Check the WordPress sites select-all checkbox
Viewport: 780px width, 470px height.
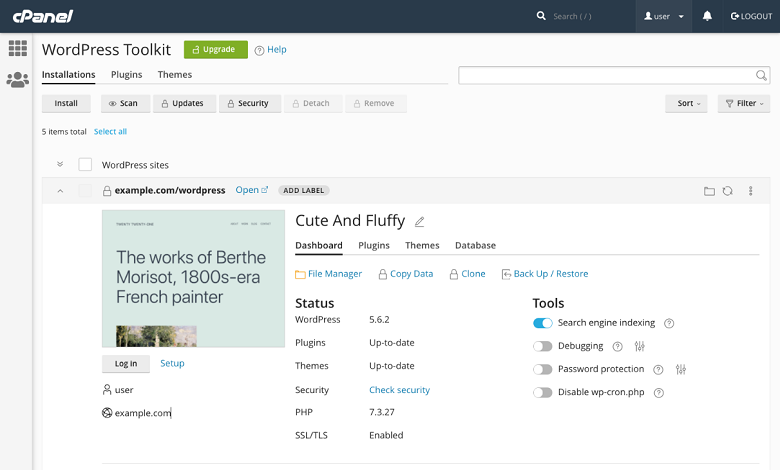(85, 165)
